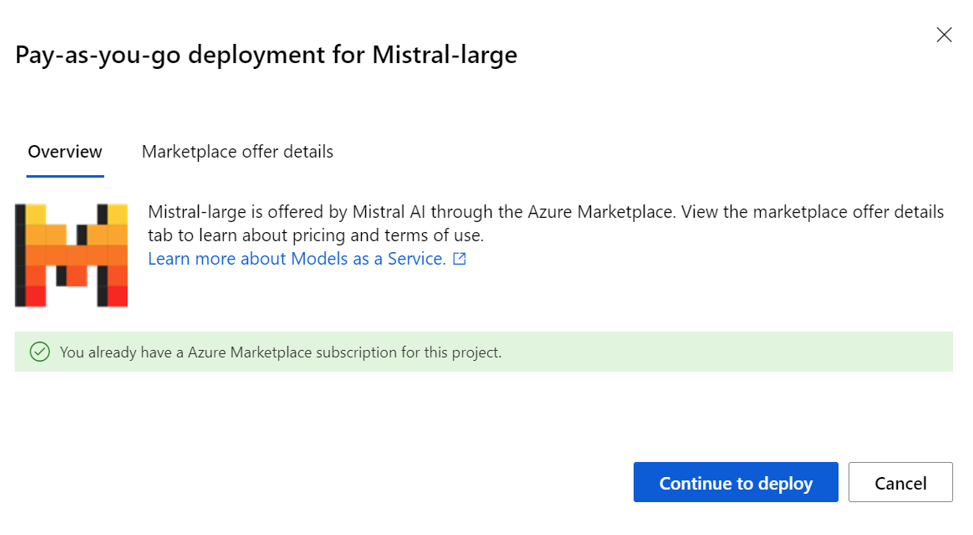Image resolution: width=973 pixels, height=535 pixels.
Task: Proceed with the blue Continue to deploy
Action: point(735,482)
